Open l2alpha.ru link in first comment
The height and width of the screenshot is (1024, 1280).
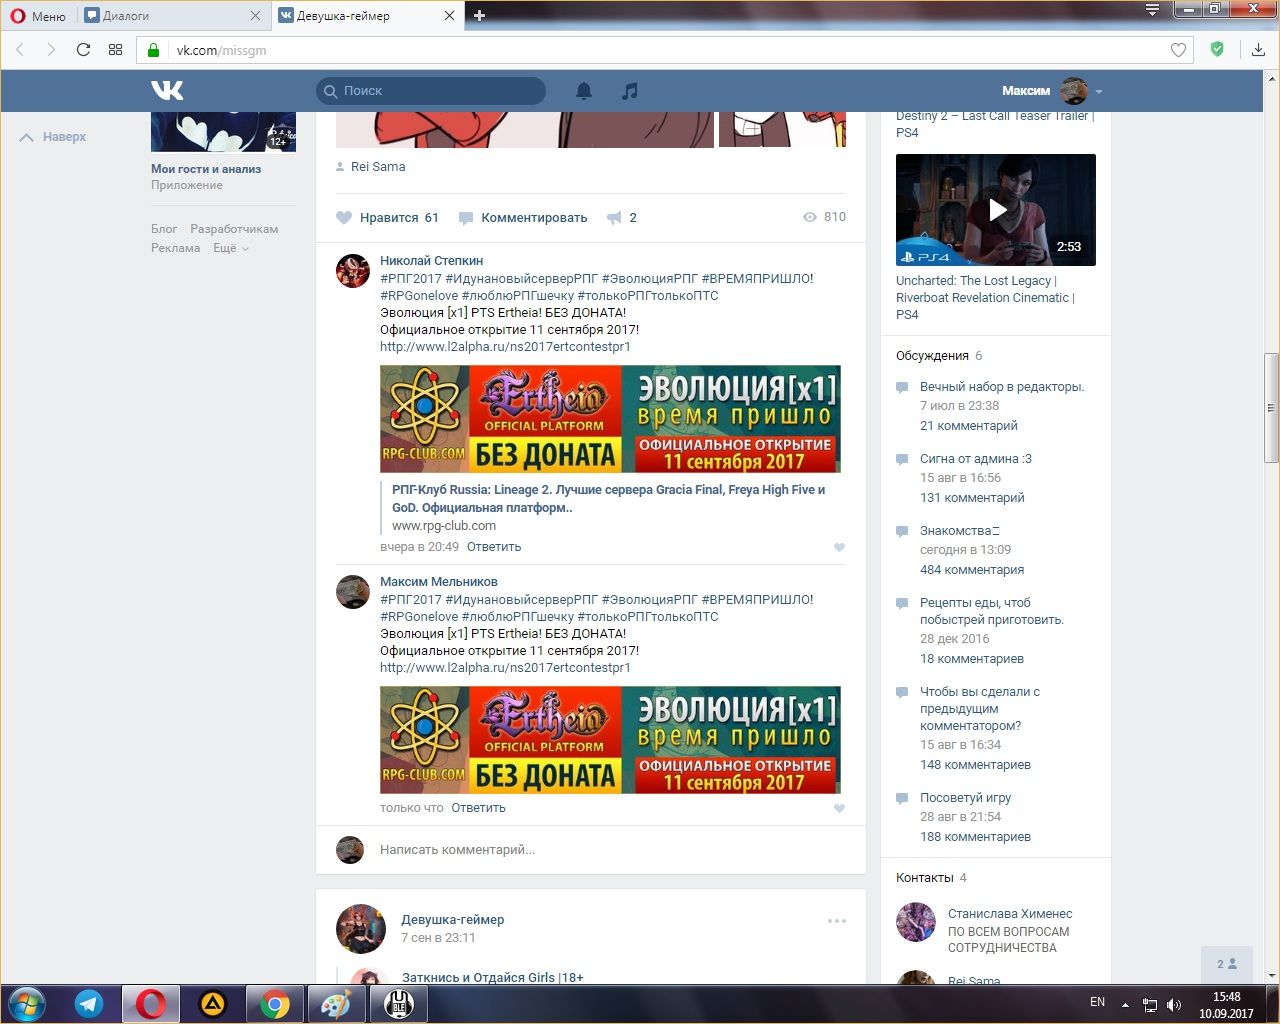click(505, 347)
